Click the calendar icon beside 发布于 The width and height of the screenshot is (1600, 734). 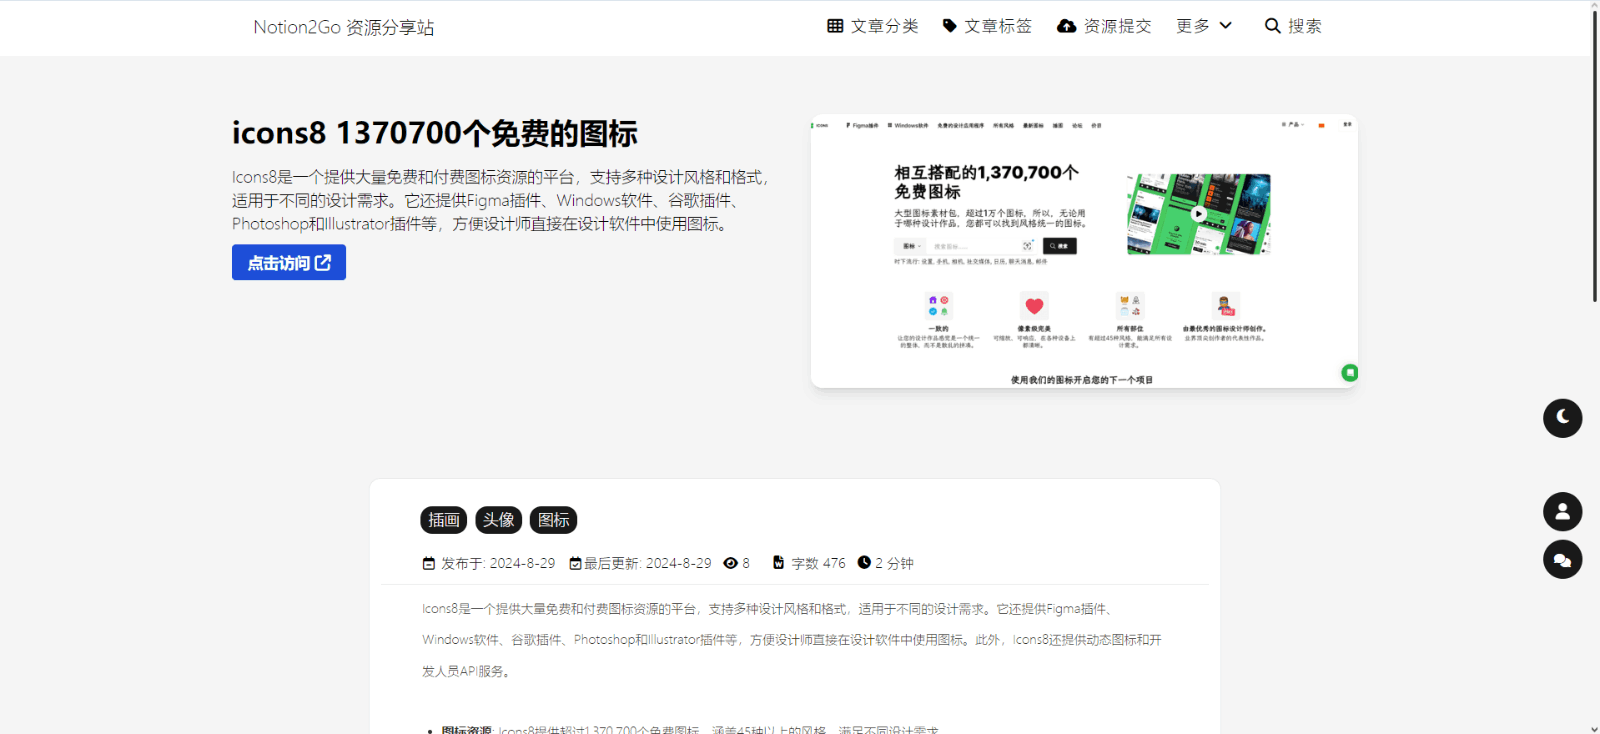point(429,563)
